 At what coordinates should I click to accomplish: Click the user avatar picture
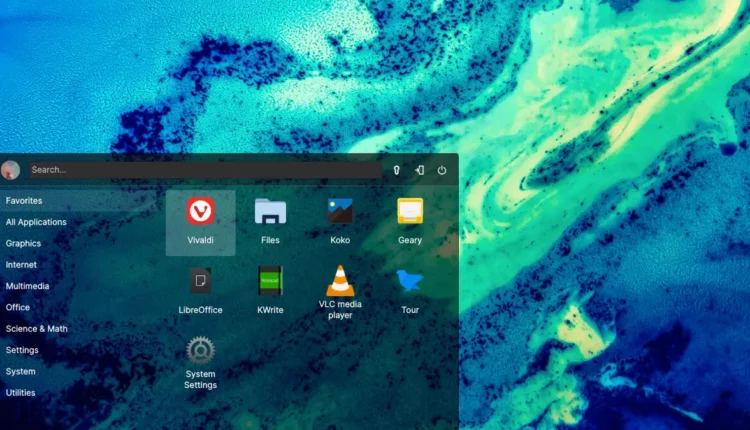(x=11, y=170)
